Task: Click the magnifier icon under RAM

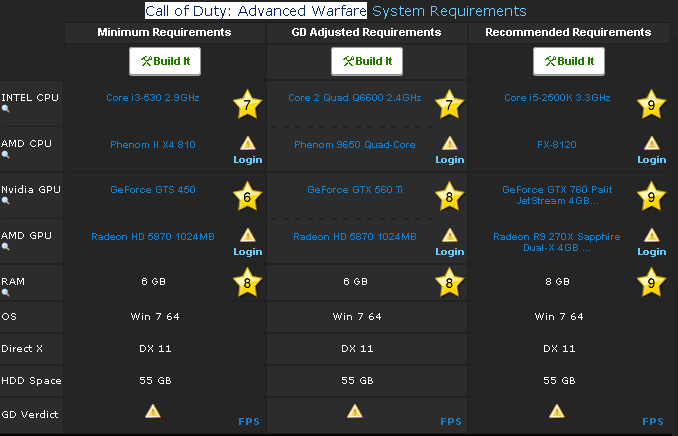Action: pos(5,292)
